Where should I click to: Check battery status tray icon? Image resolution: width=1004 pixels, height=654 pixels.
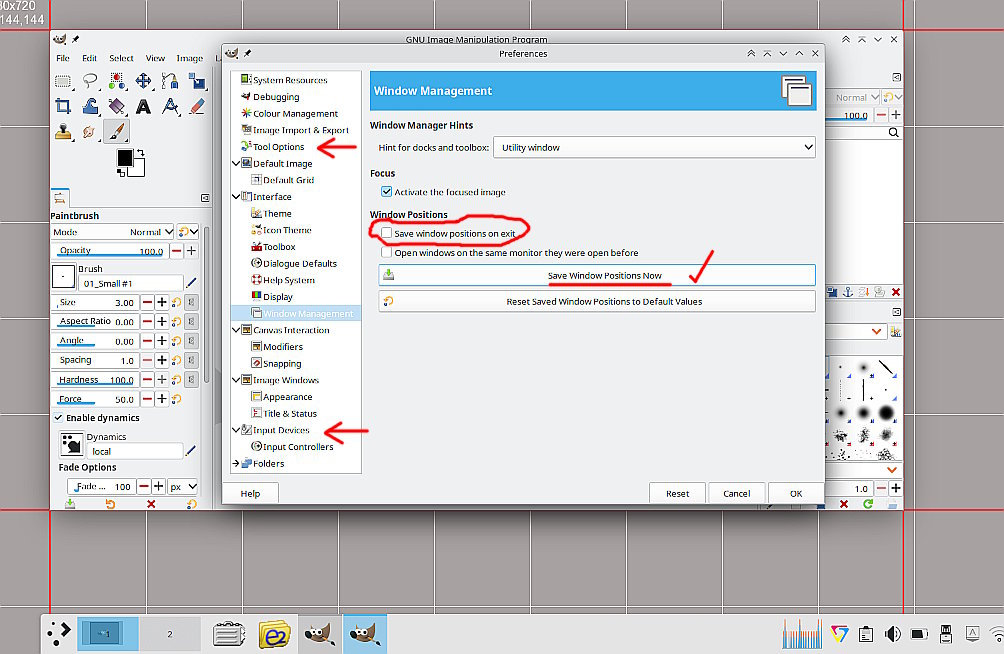(919, 634)
